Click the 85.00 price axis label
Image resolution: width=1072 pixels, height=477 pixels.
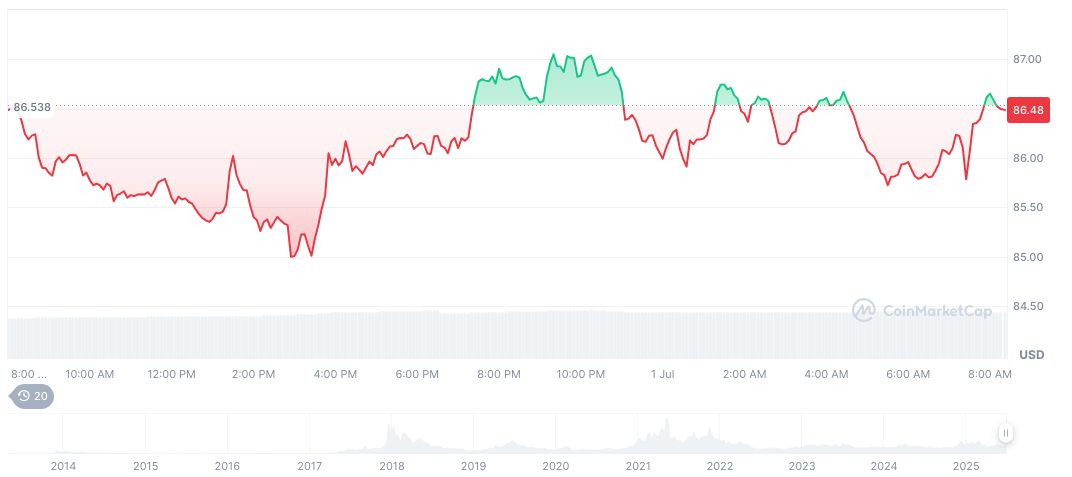(x=1027, y=257)
